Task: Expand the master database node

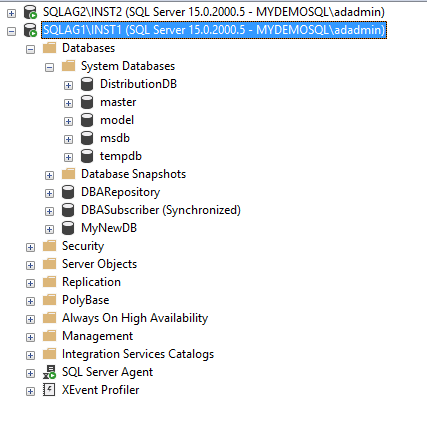Action: pyautogui.click(x=68, y=103)
